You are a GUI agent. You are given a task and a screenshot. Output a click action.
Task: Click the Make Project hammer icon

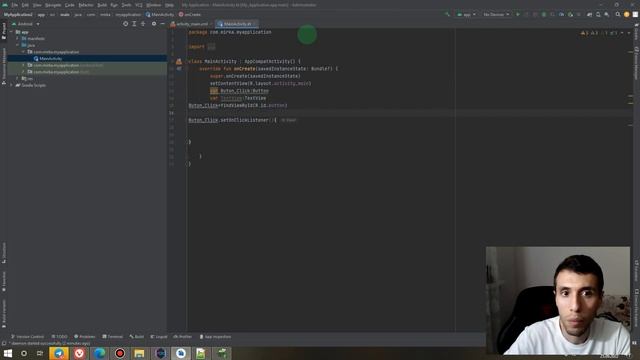pos(447,14)
